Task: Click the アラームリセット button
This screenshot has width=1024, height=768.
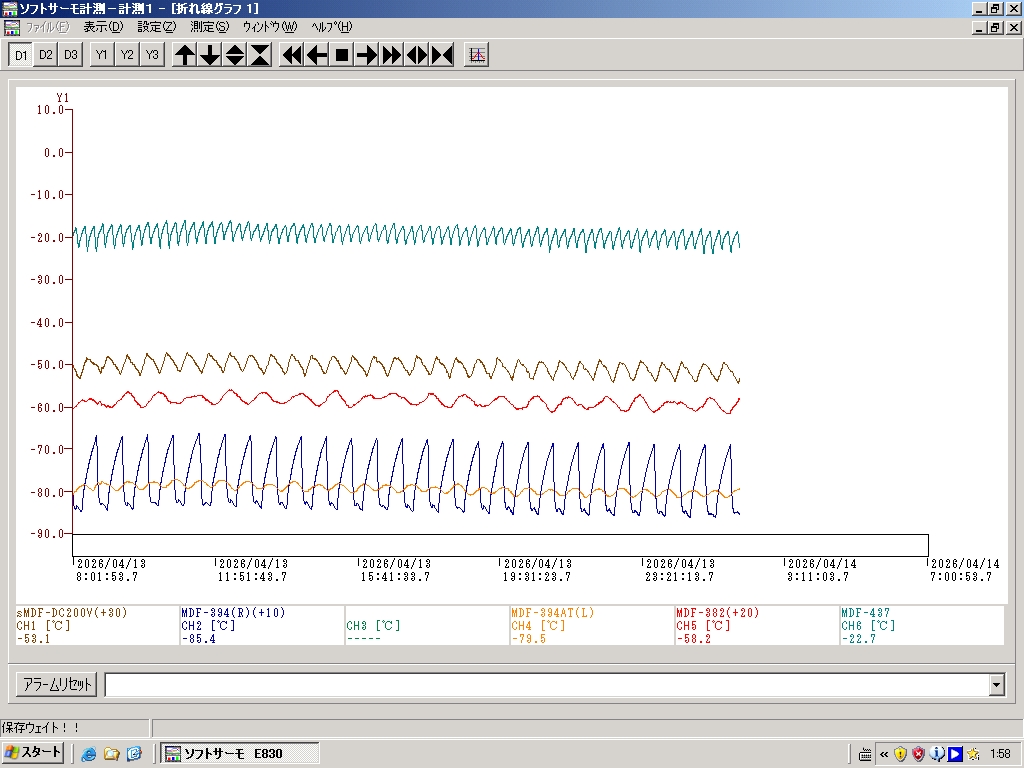Action: 56,685
